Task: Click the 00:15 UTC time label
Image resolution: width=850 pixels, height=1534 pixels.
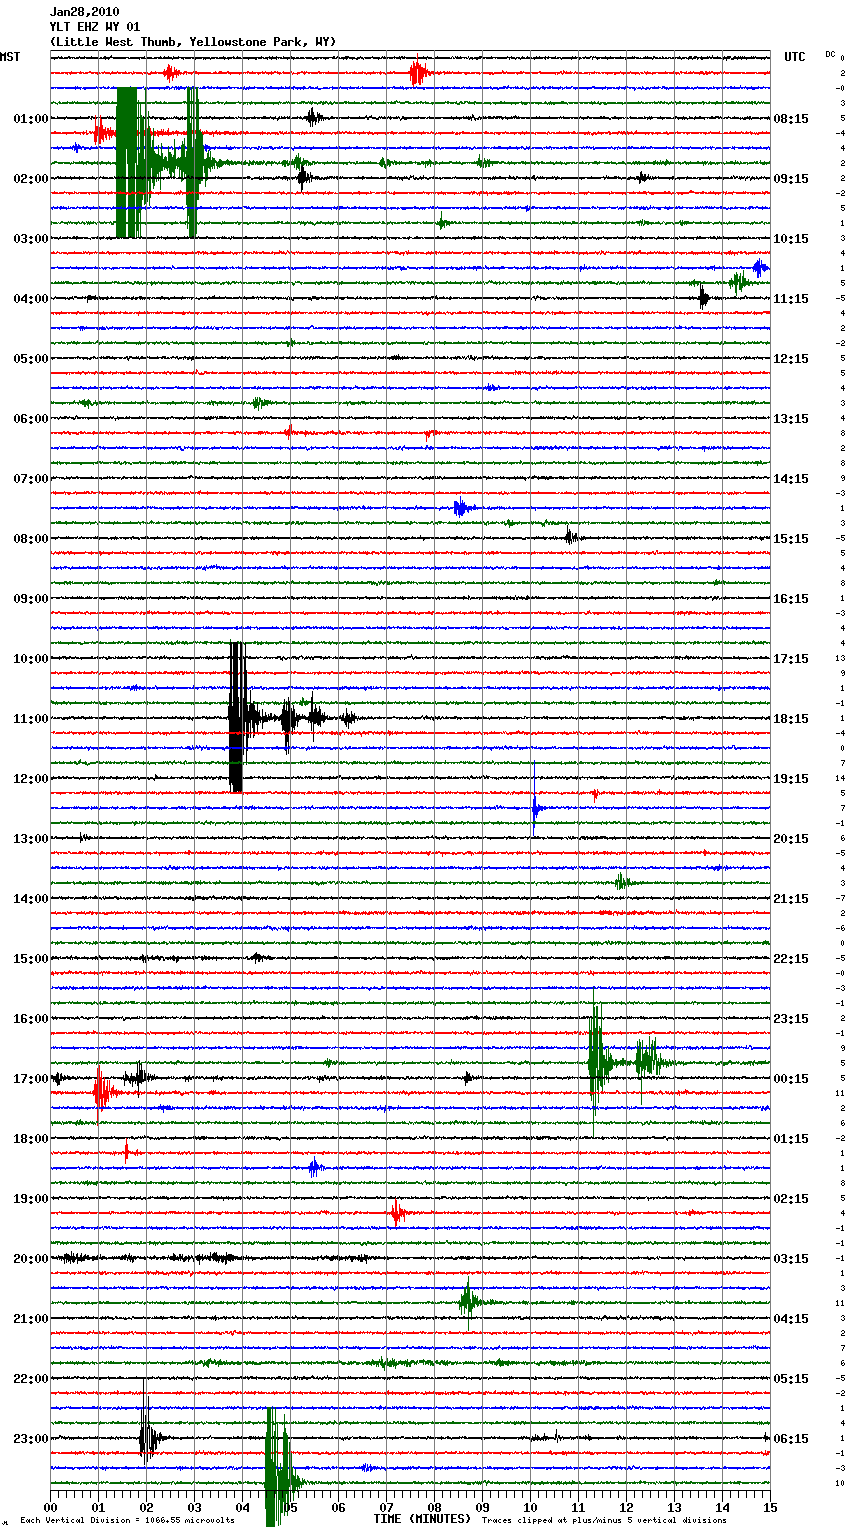Action: pos(791,1079)
